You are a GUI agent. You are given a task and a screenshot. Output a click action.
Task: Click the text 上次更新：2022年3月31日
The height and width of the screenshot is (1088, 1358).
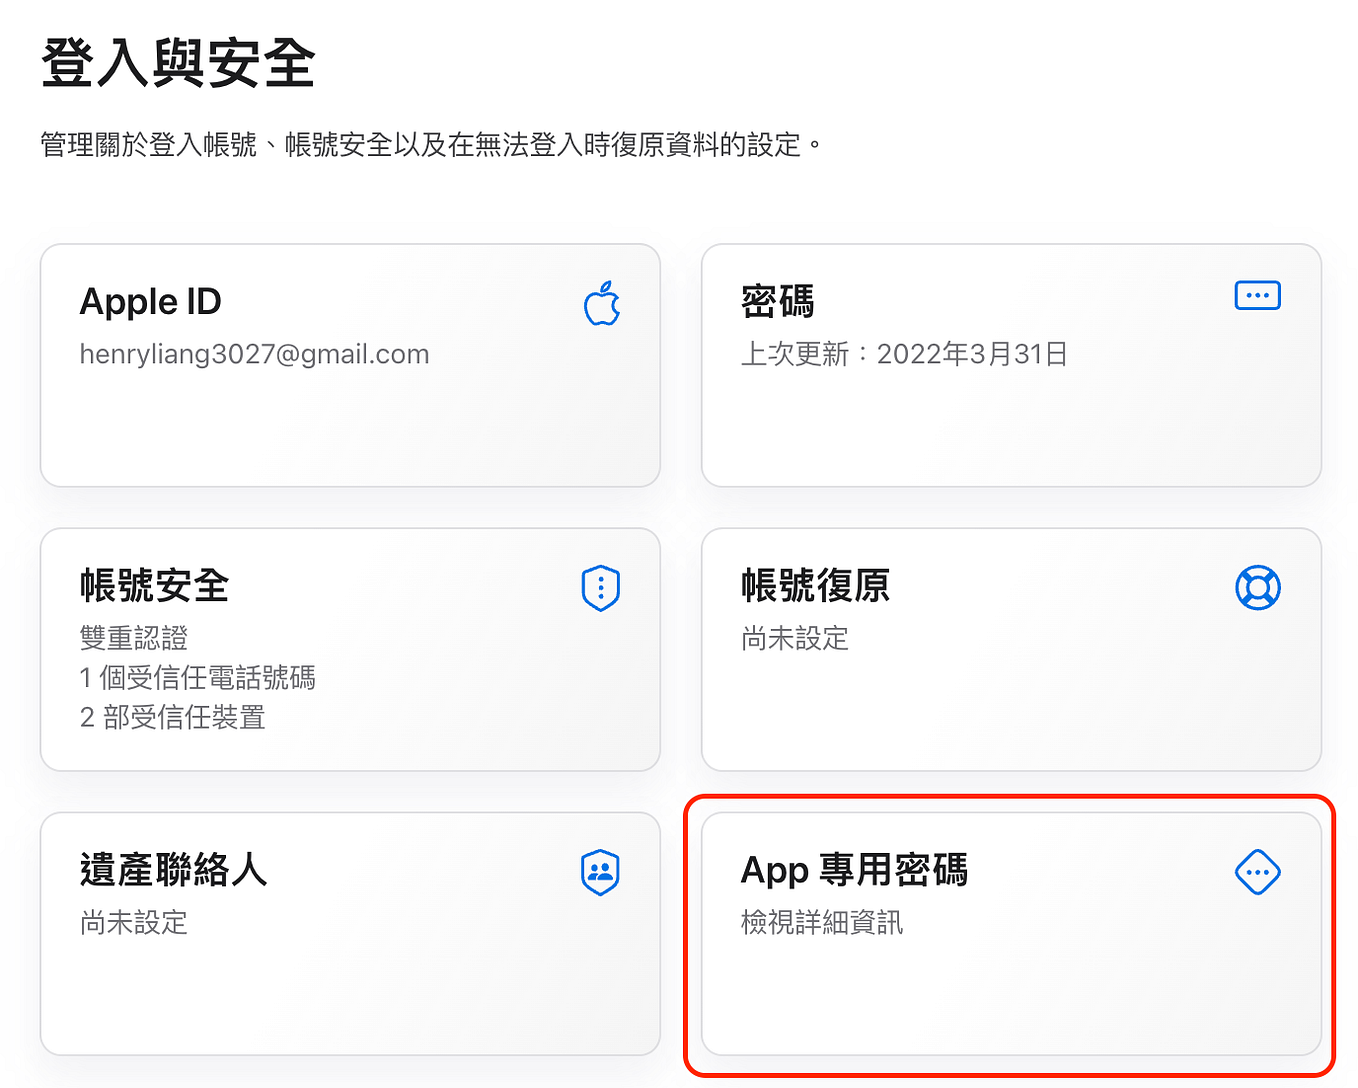tap(904, 354)
